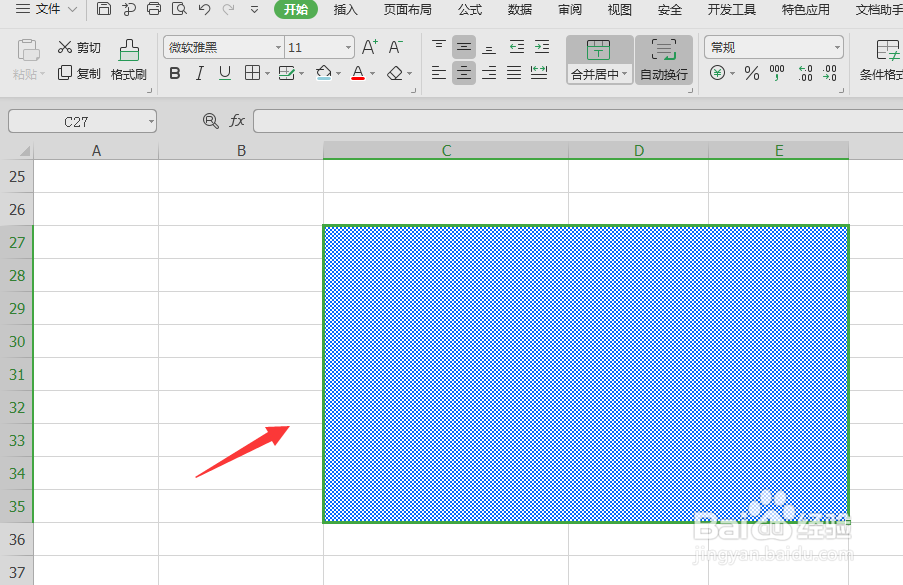Image resolution: width=903 pixels, height=585 pixels.
Task: Align text left
Action: 439,73
